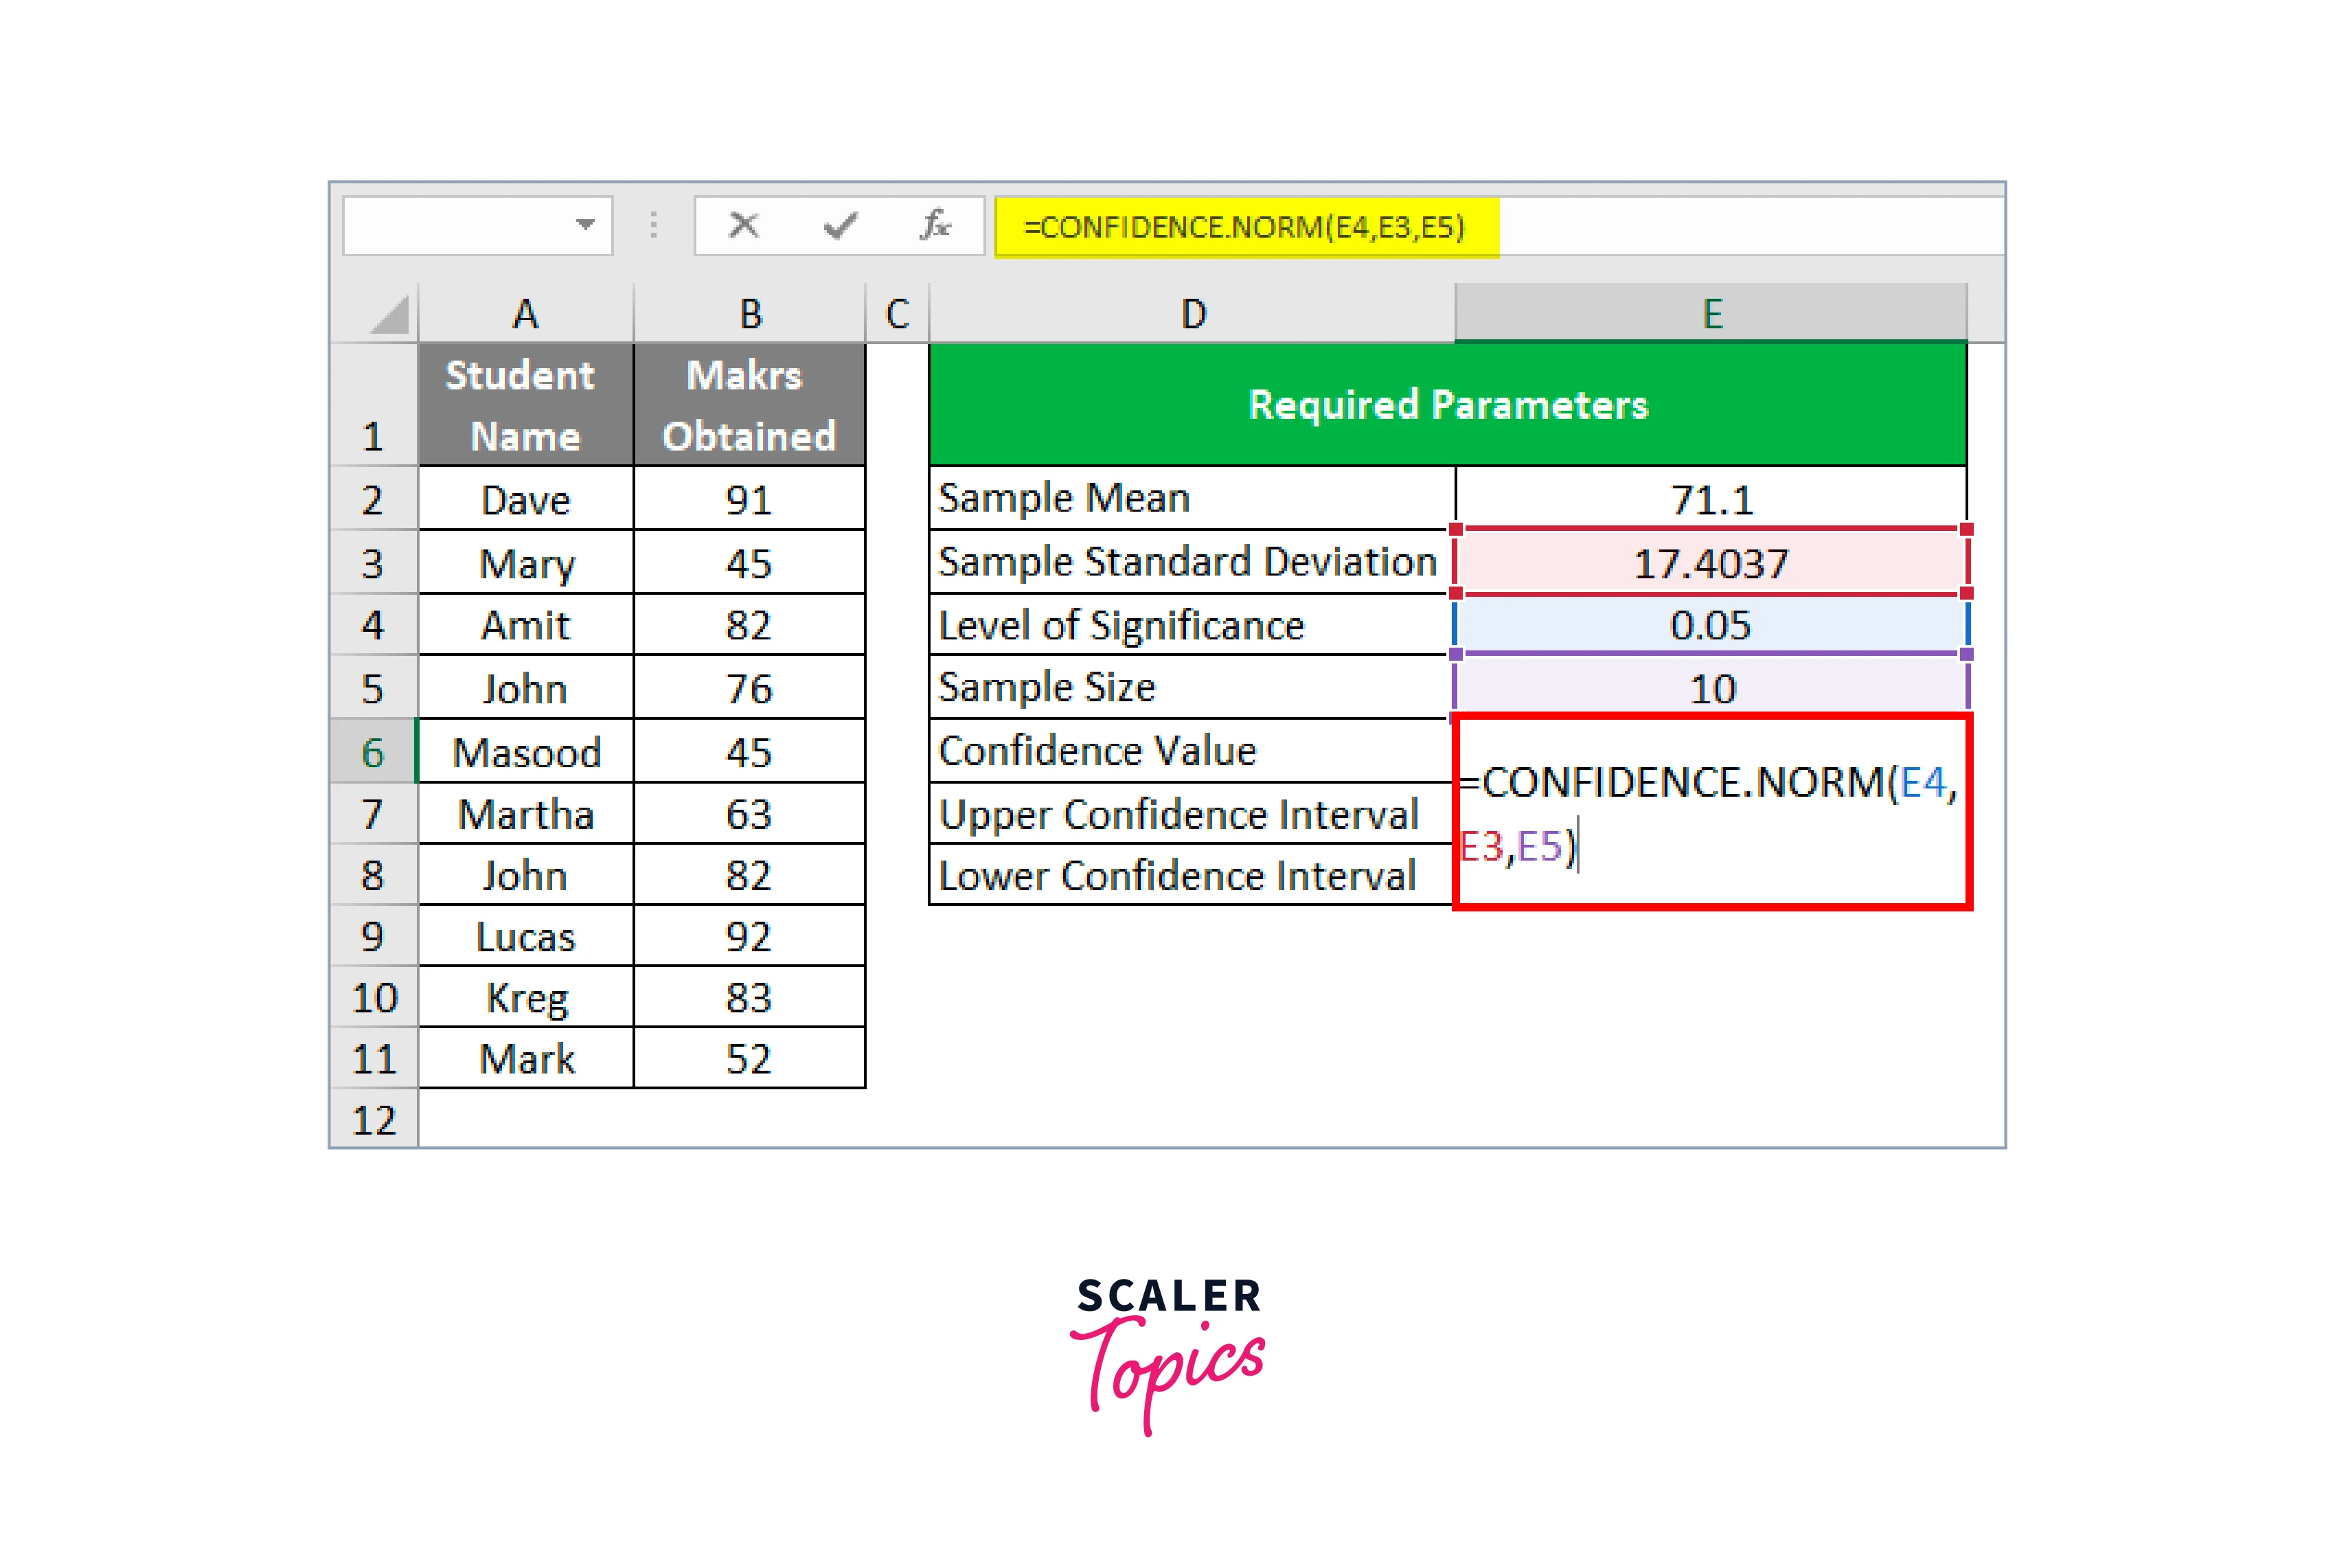This screenshot has height=1568, width=2335.
Task: Click the Cancel (X) formula icon
Action: tap(743, 226)
